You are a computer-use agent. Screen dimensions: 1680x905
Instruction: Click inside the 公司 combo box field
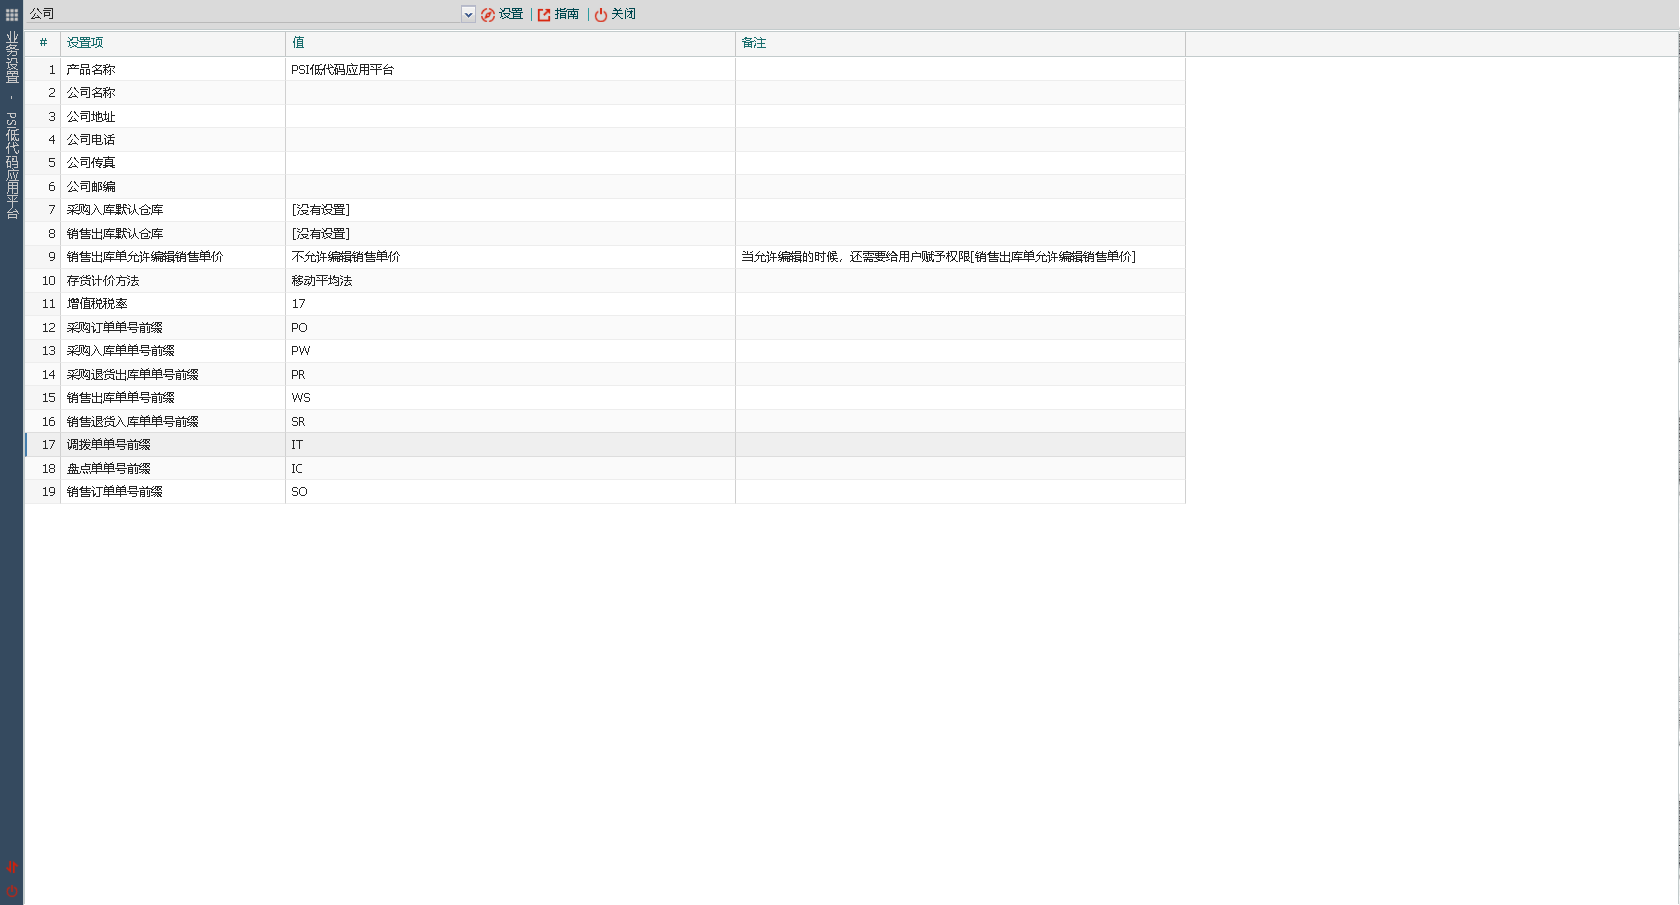[240, 14]
